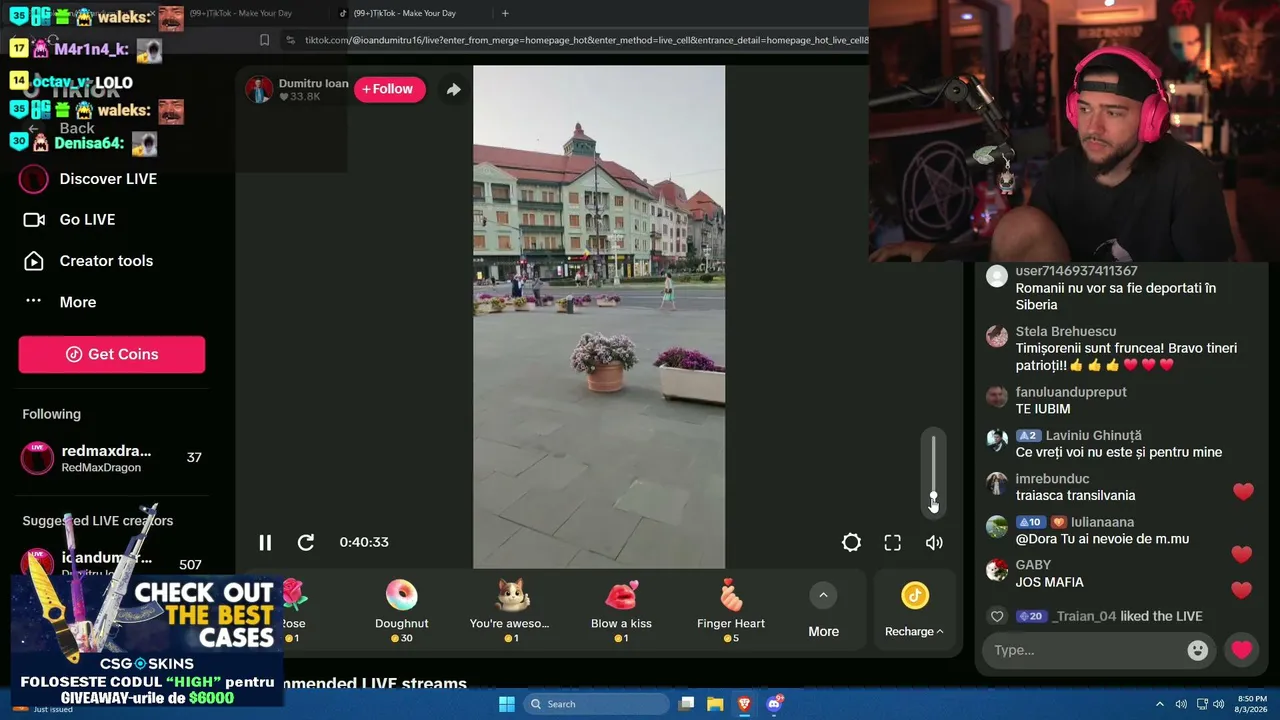Click username Stela Brehuescu in chat

(x=1066, y=331)
